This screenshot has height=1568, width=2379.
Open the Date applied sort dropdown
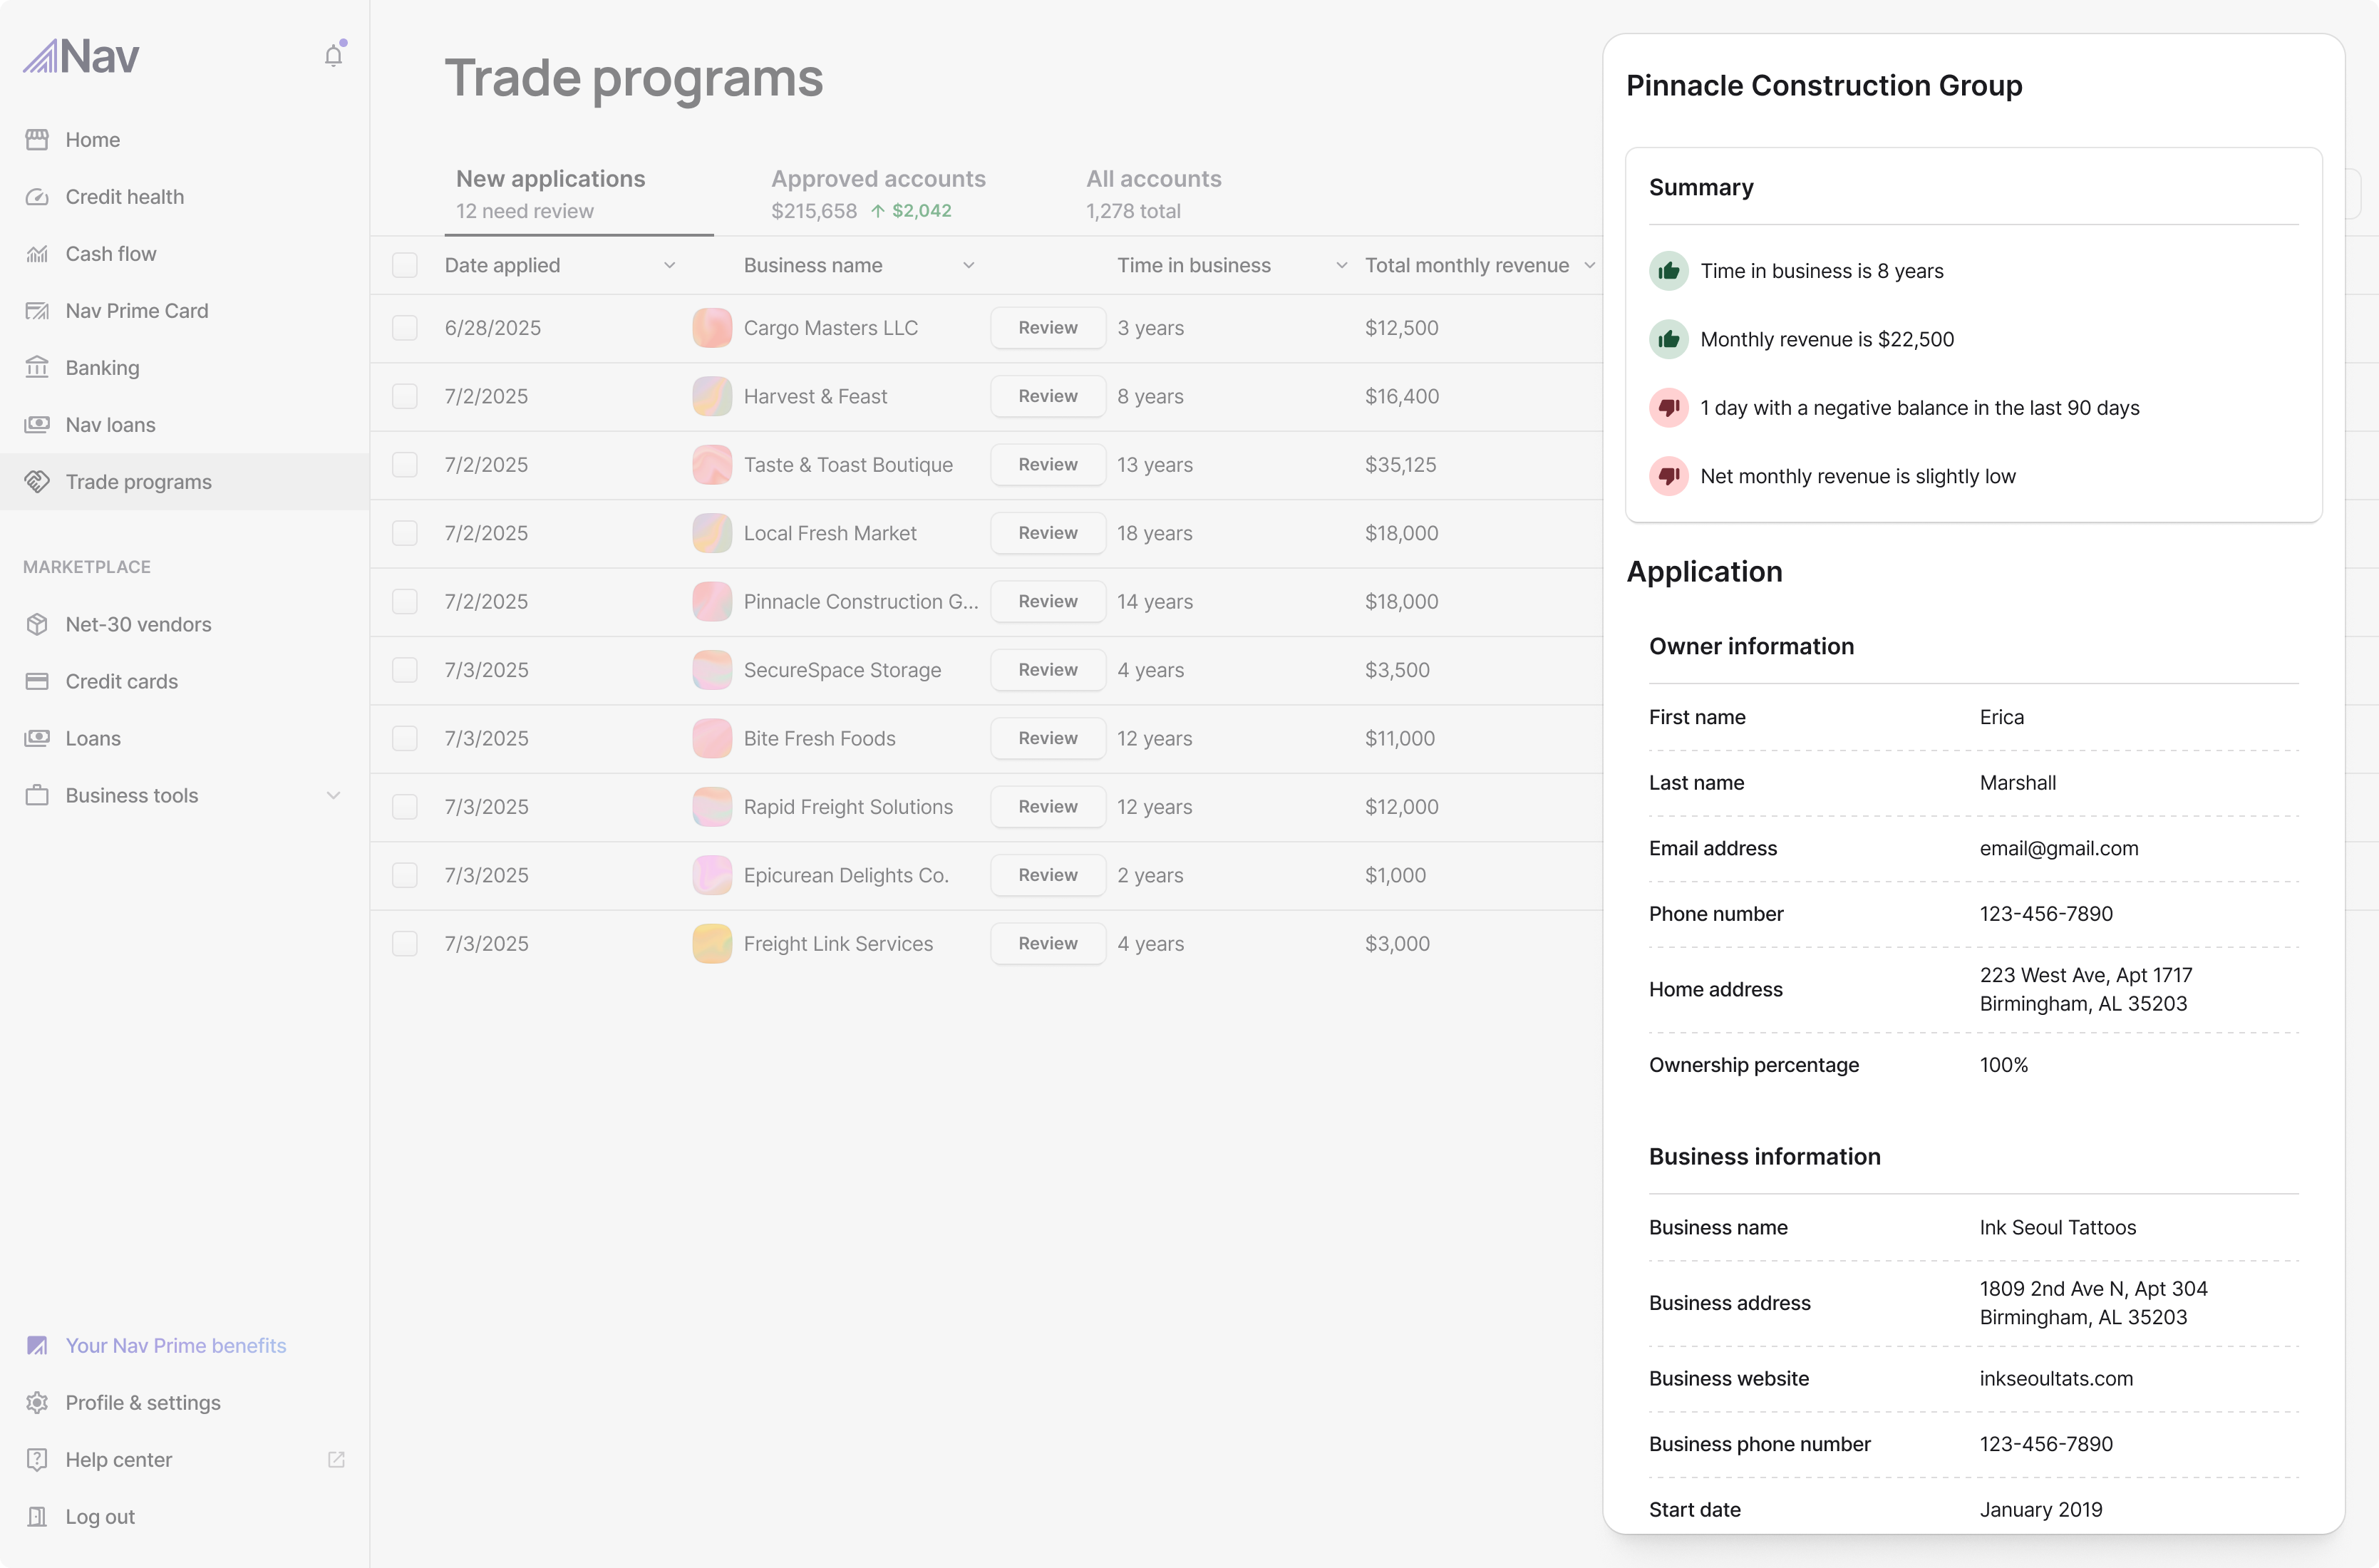[670, 265]
